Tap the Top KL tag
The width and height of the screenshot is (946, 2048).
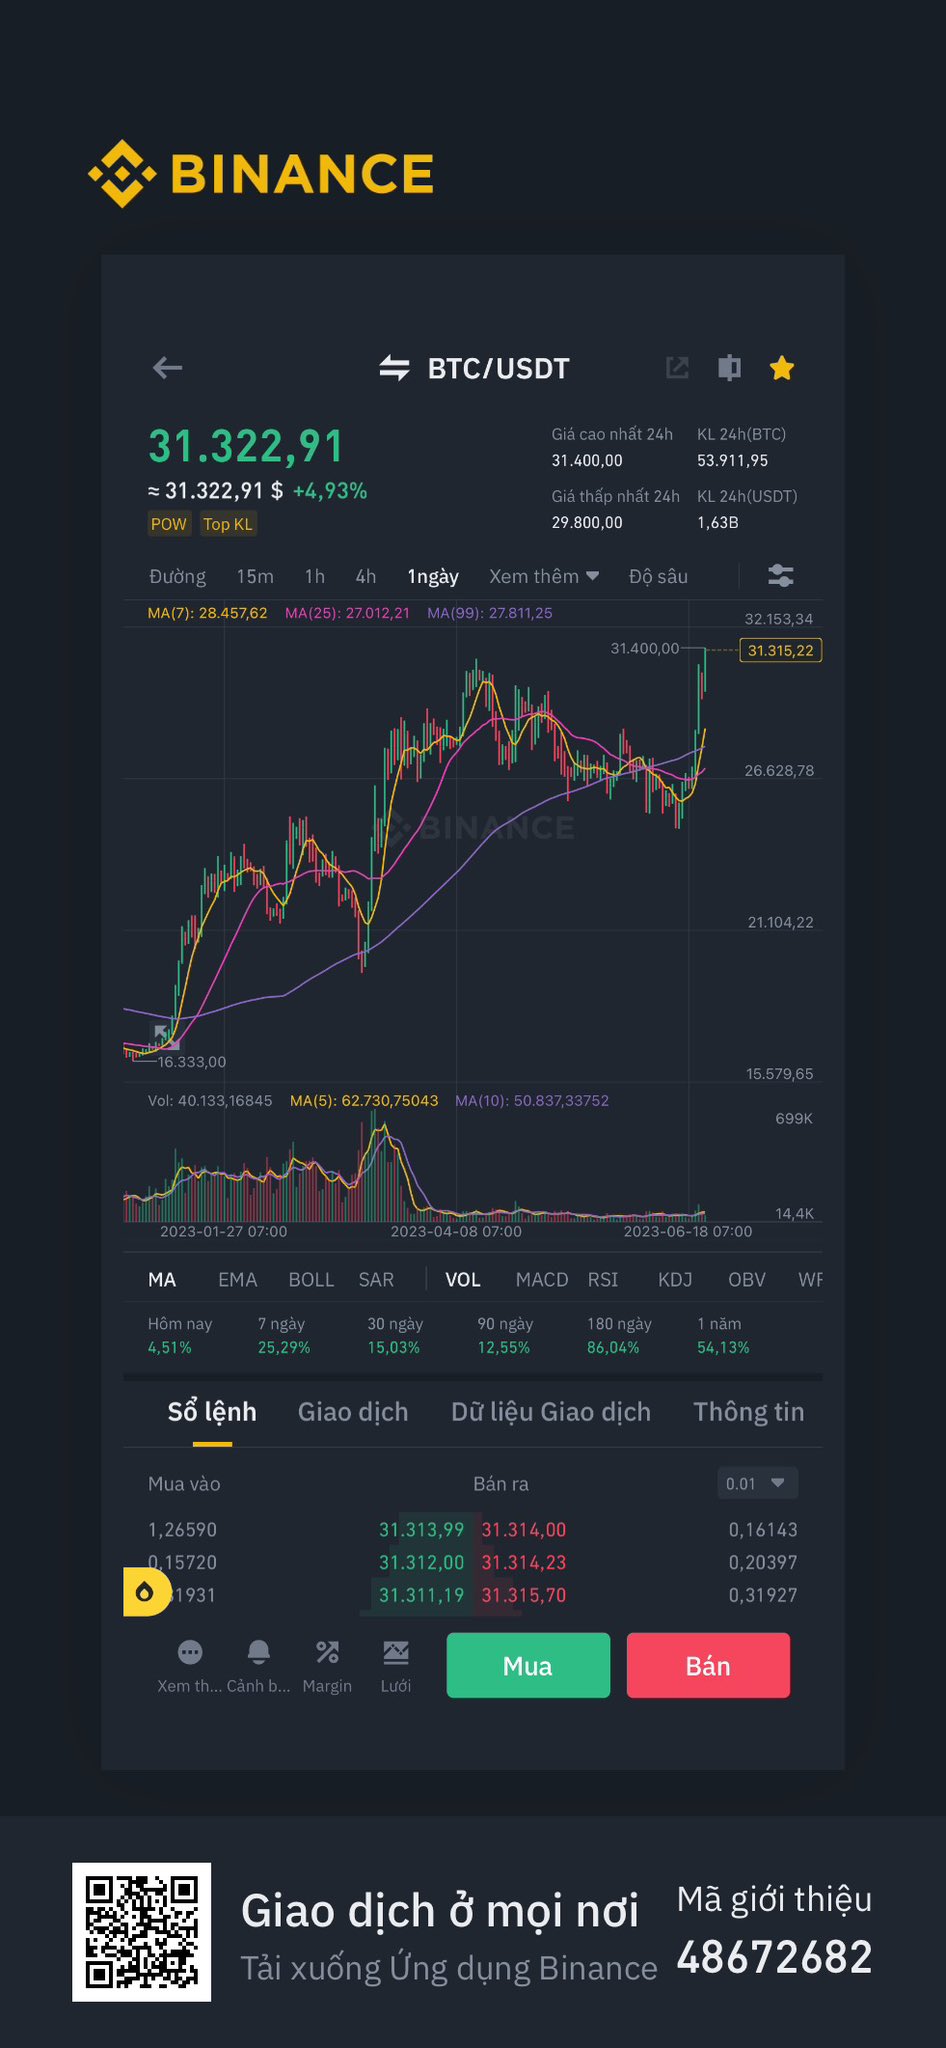tap(228, 524)
